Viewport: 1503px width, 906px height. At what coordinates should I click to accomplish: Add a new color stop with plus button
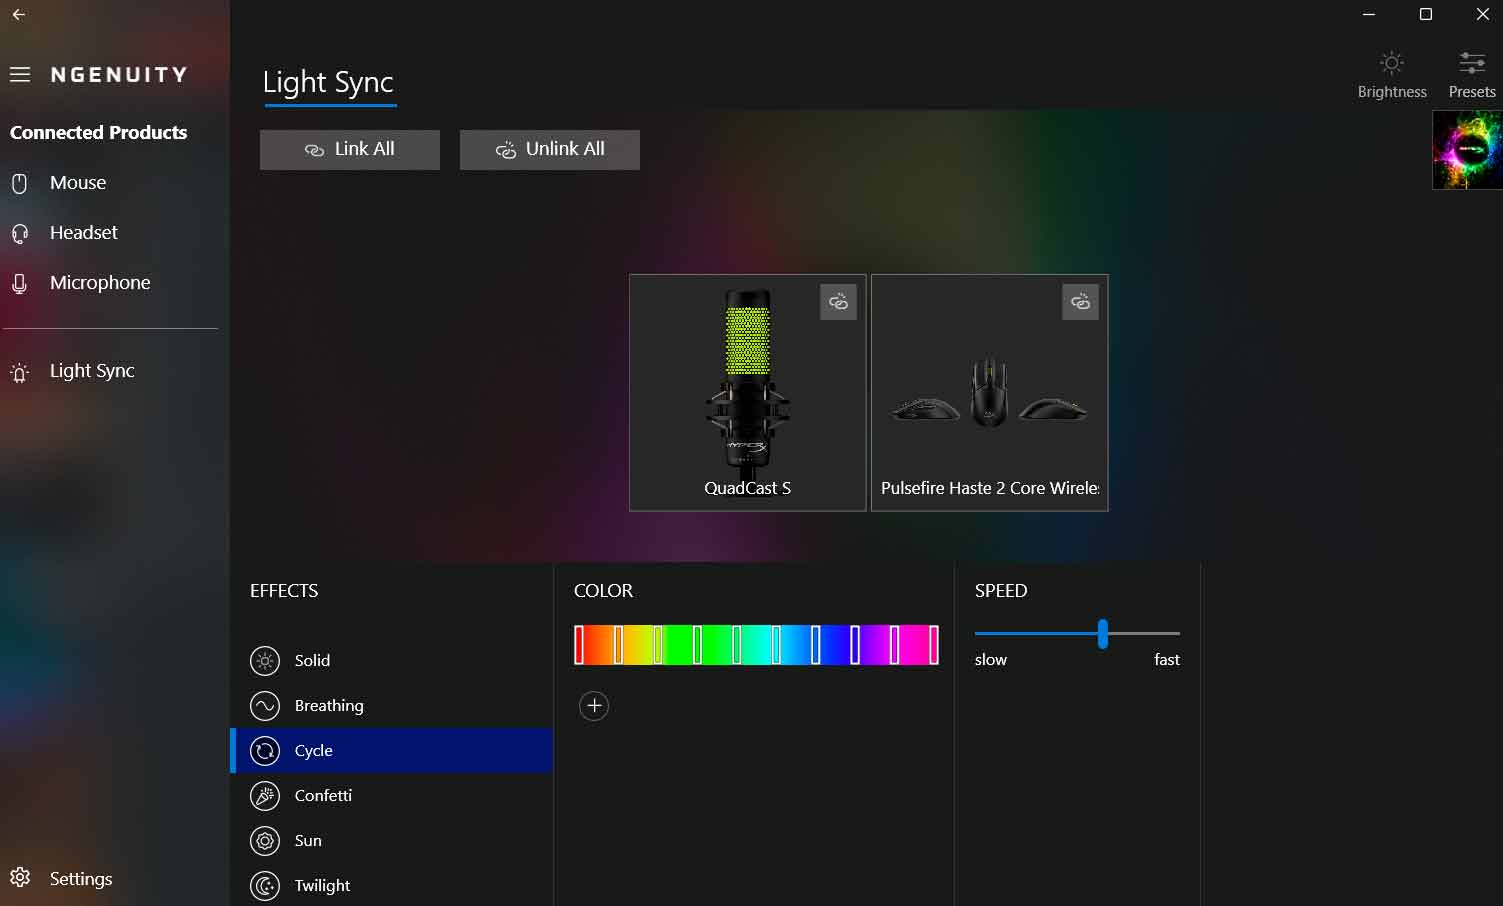[594, 706]
